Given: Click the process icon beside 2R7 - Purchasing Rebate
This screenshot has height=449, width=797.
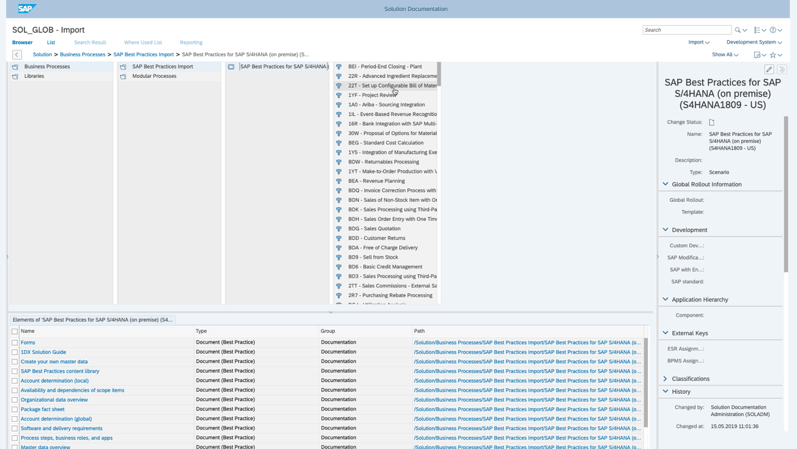Looking at the screenshot, I should click(339, 295).
